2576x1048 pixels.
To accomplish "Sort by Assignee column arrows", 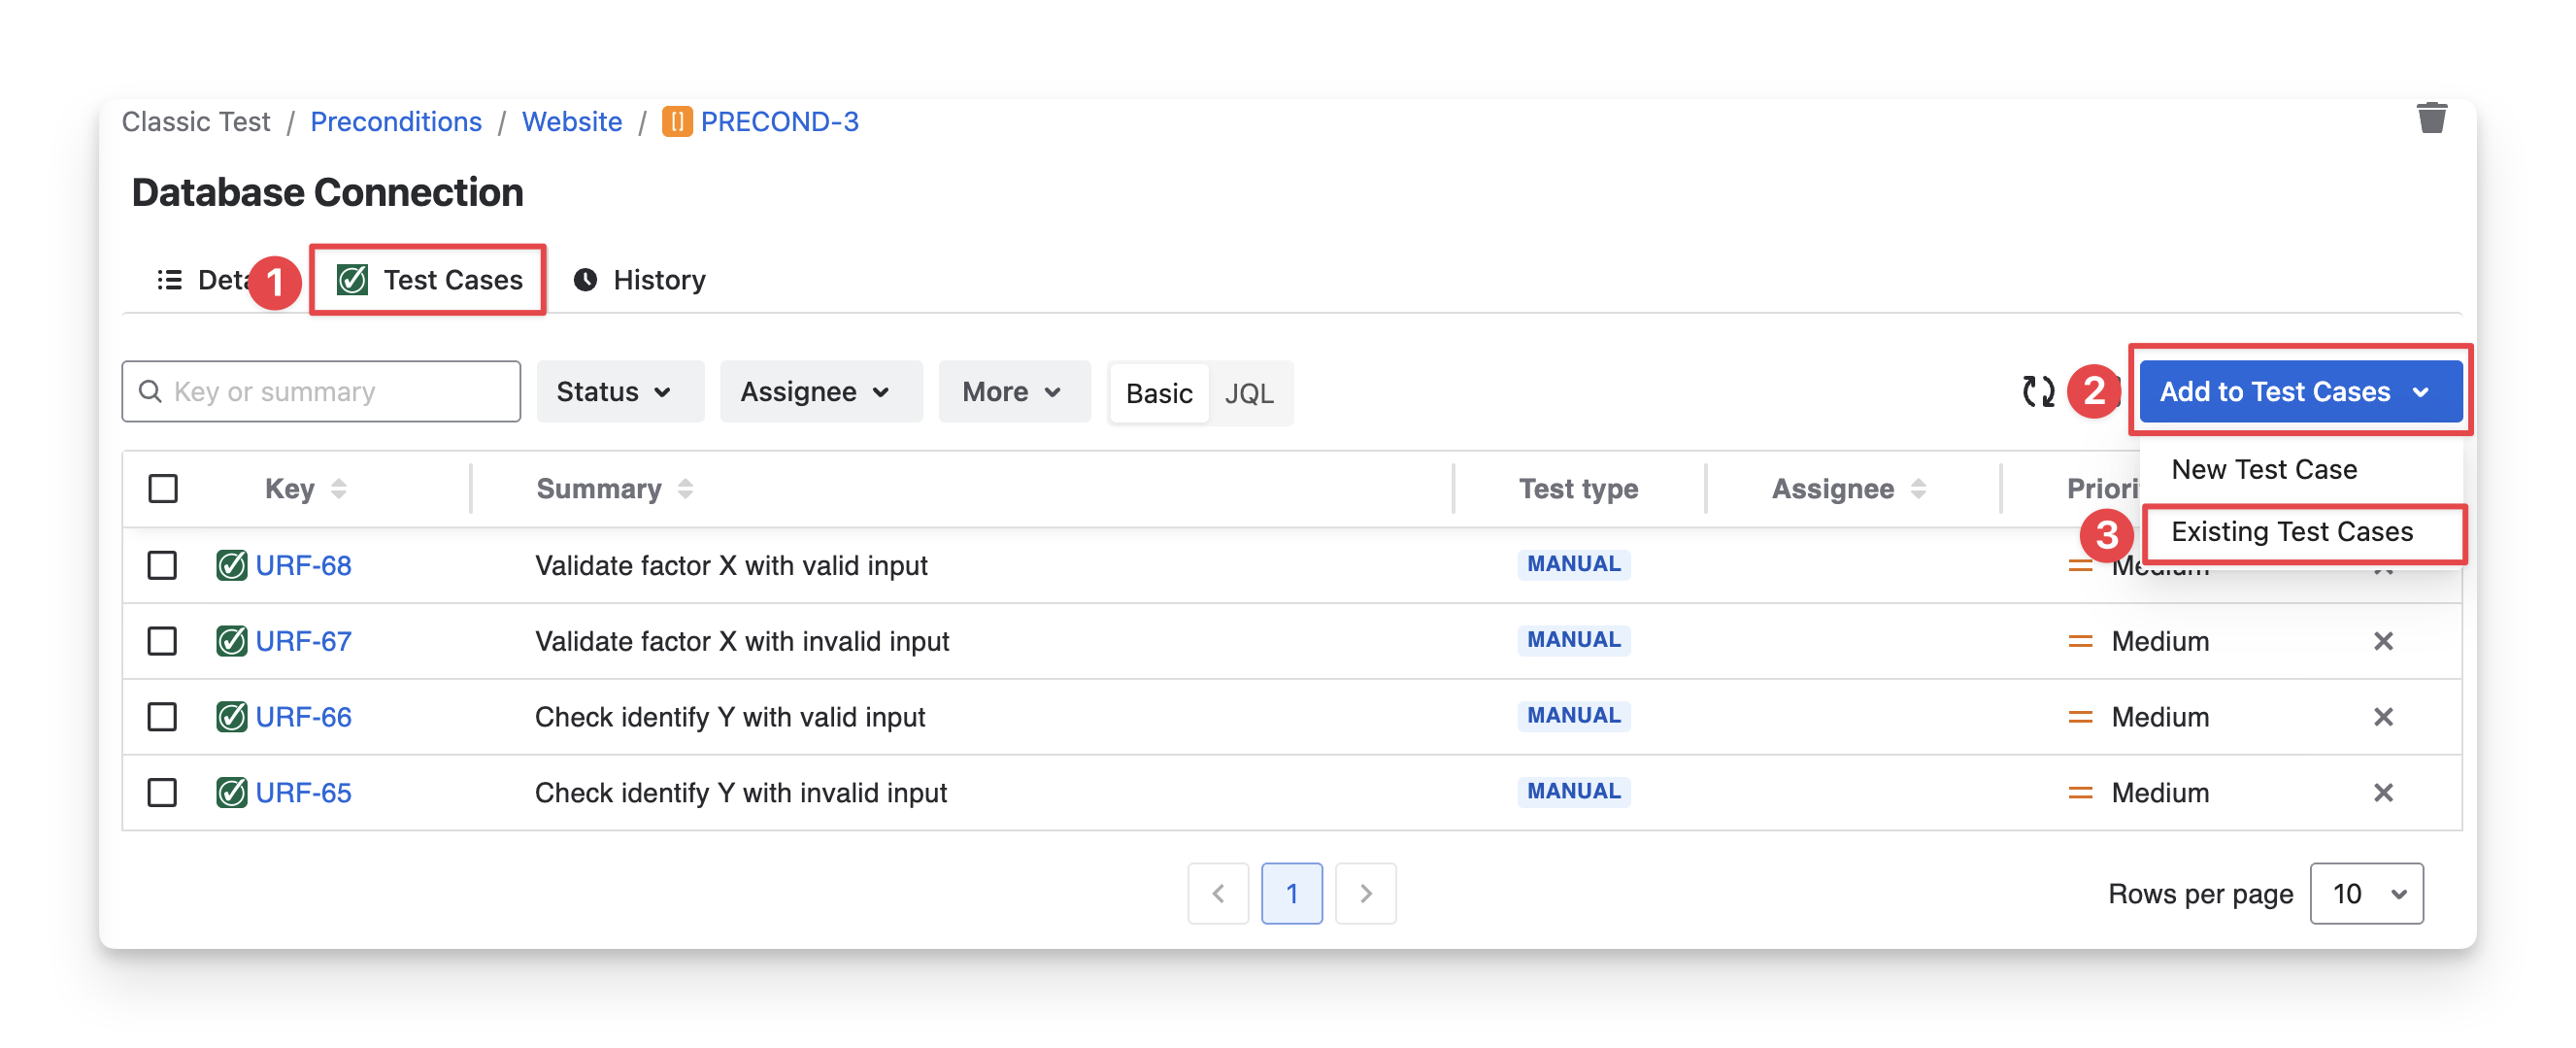I will [1917, 489].
